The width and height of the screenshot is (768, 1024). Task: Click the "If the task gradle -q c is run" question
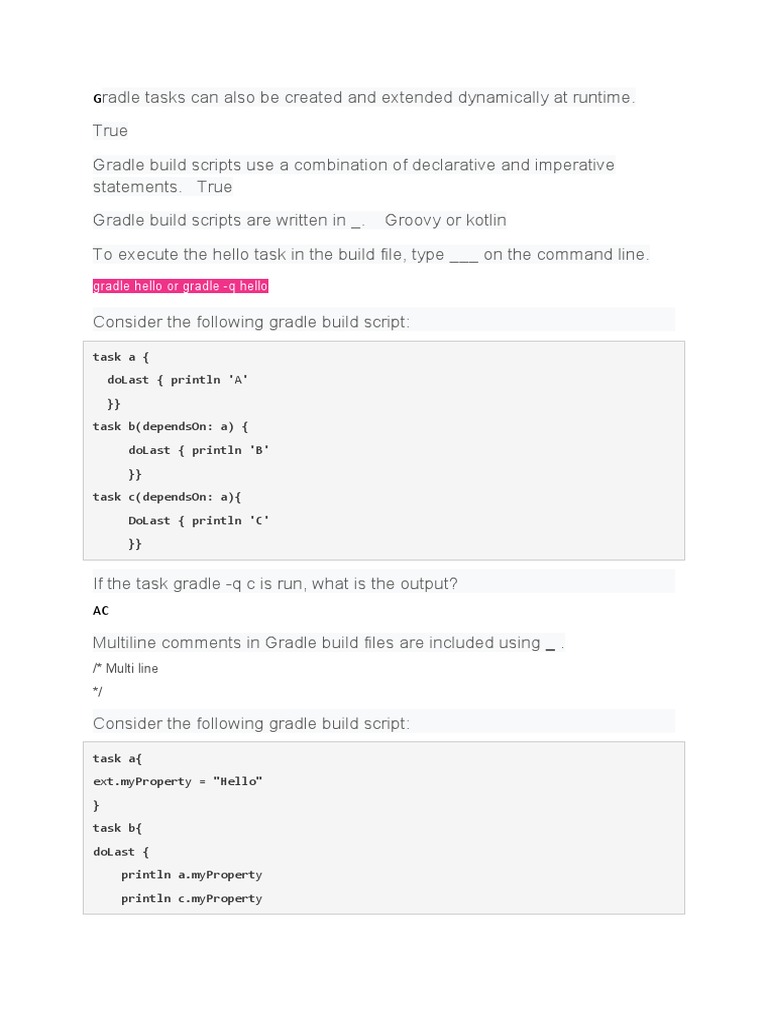[275, 583]
